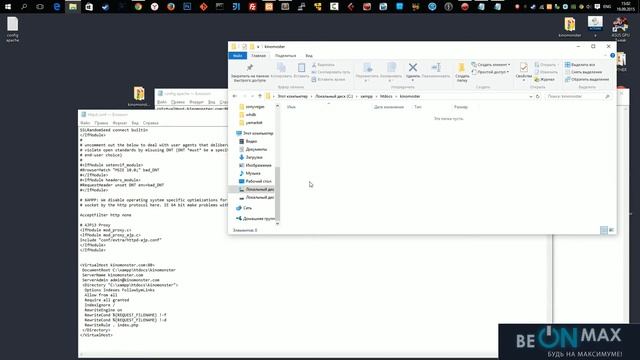
Task: Open Easy access (Простой доступ) dropdown
Action: click(490, 72)
